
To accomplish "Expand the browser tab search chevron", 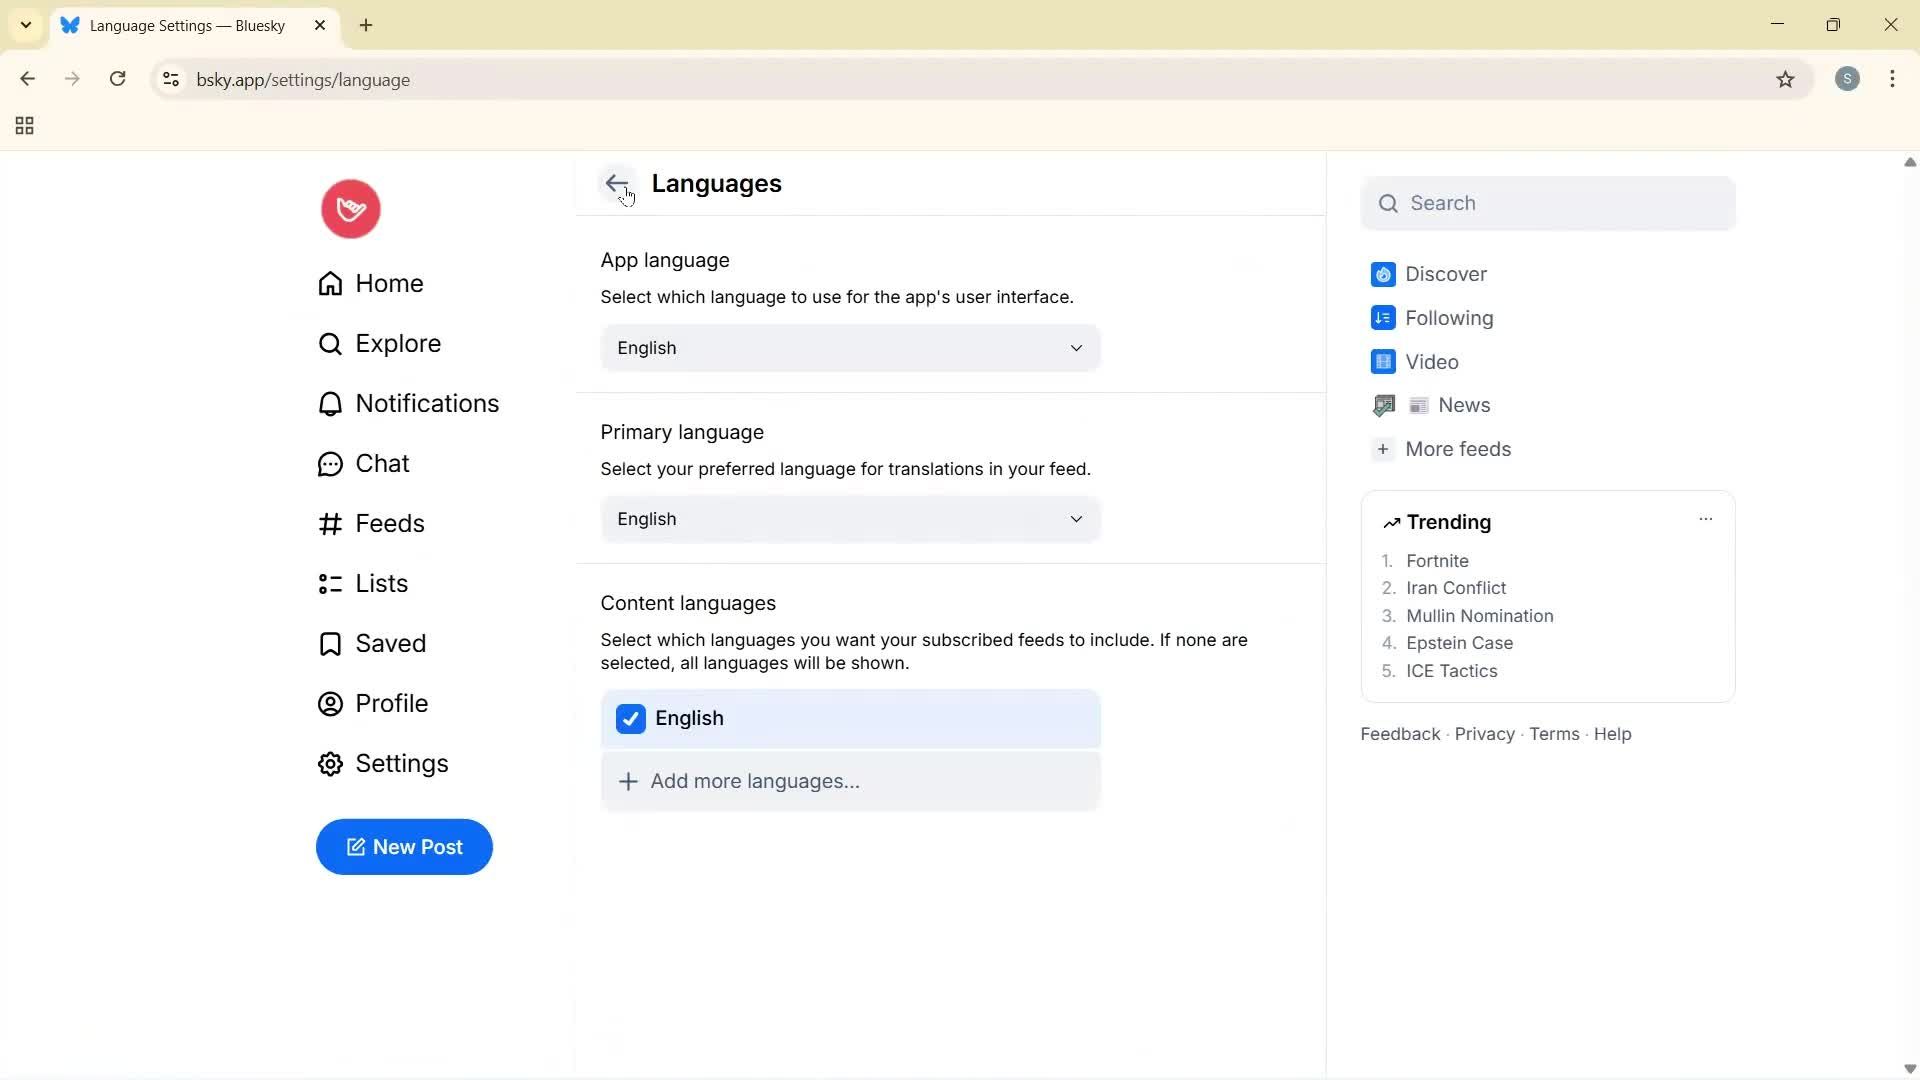I will pos(26,25).
